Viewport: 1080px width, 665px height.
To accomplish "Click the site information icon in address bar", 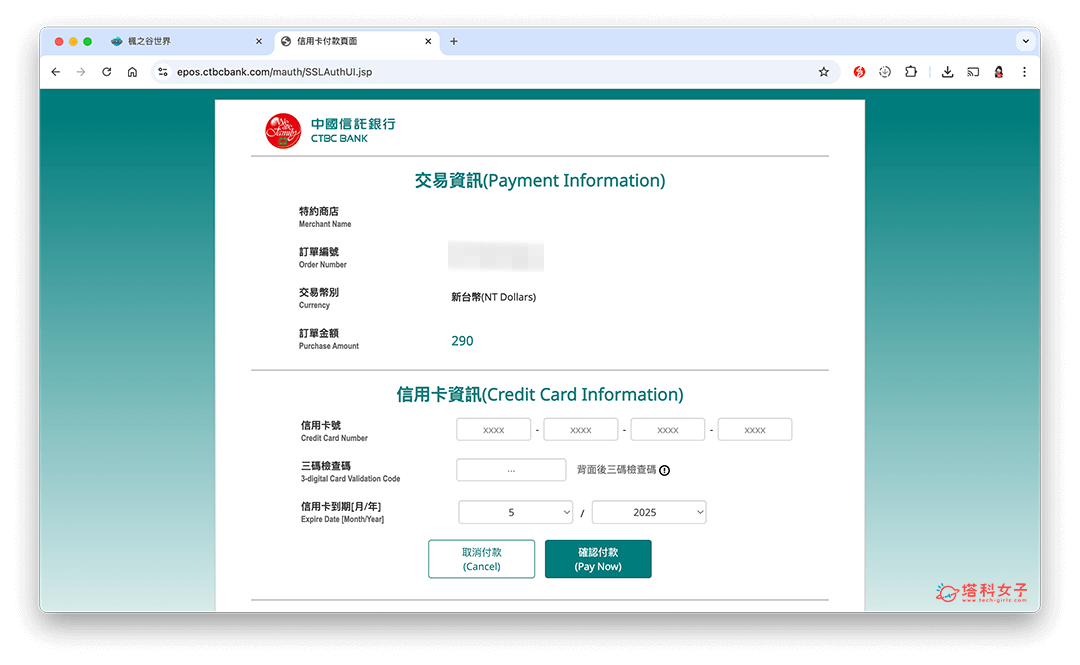I will tap(163, 72).
